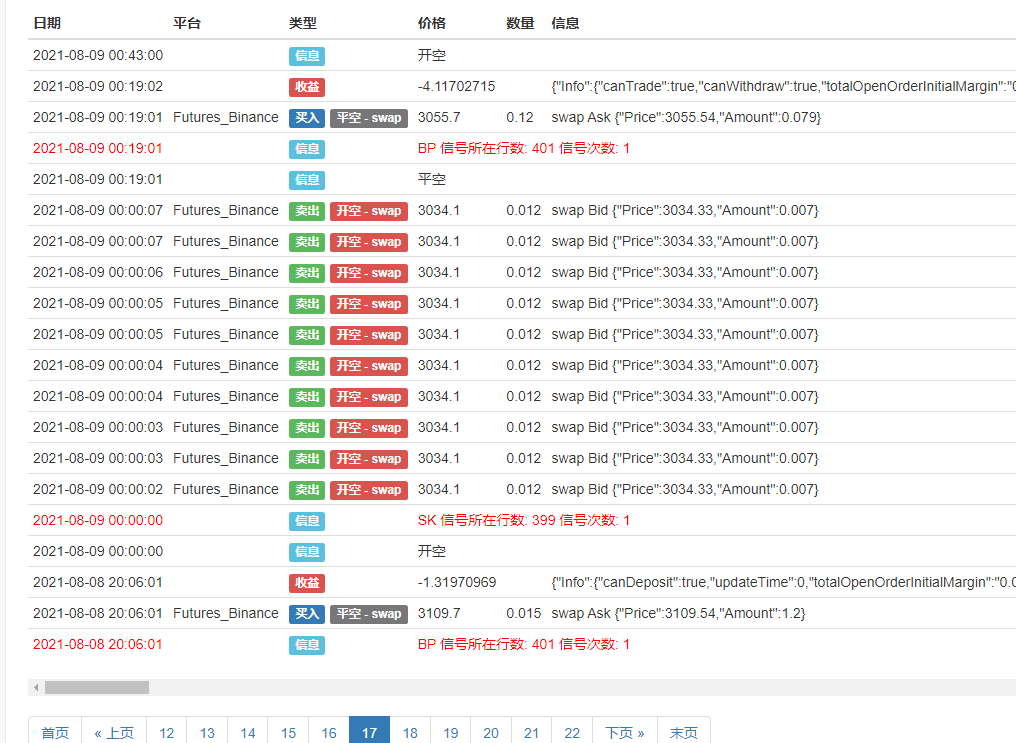Click the 平台 column header
This screenshot has height=743, width=1016.
[187, 23]
